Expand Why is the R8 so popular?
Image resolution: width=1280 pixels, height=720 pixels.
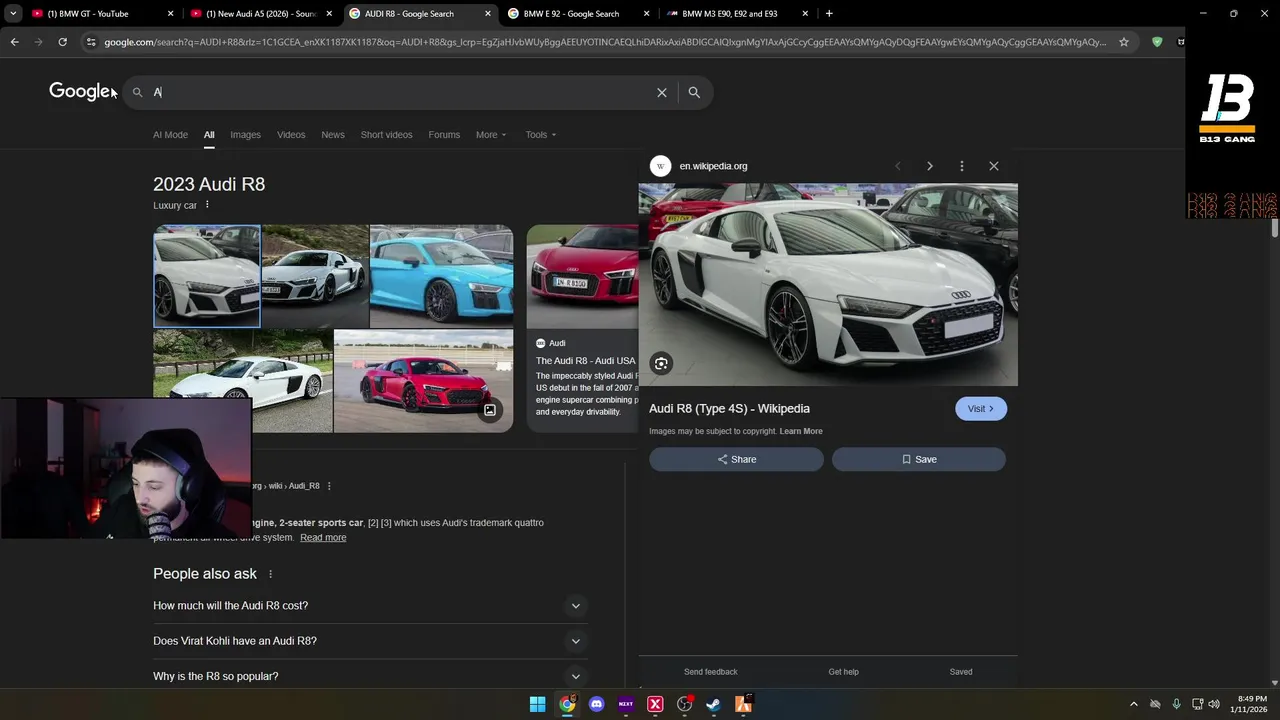(369, 676)
